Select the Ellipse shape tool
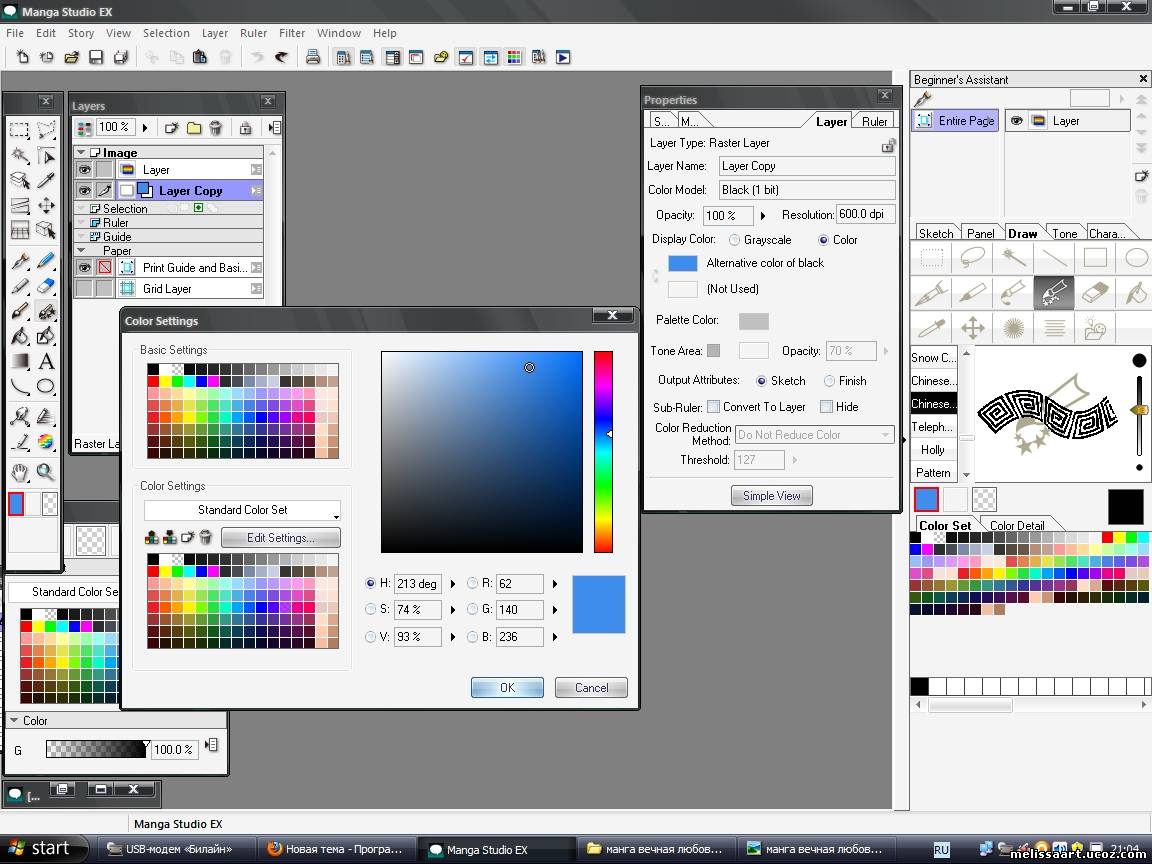This screenshot has height=864, width=1152. [46, 386]
